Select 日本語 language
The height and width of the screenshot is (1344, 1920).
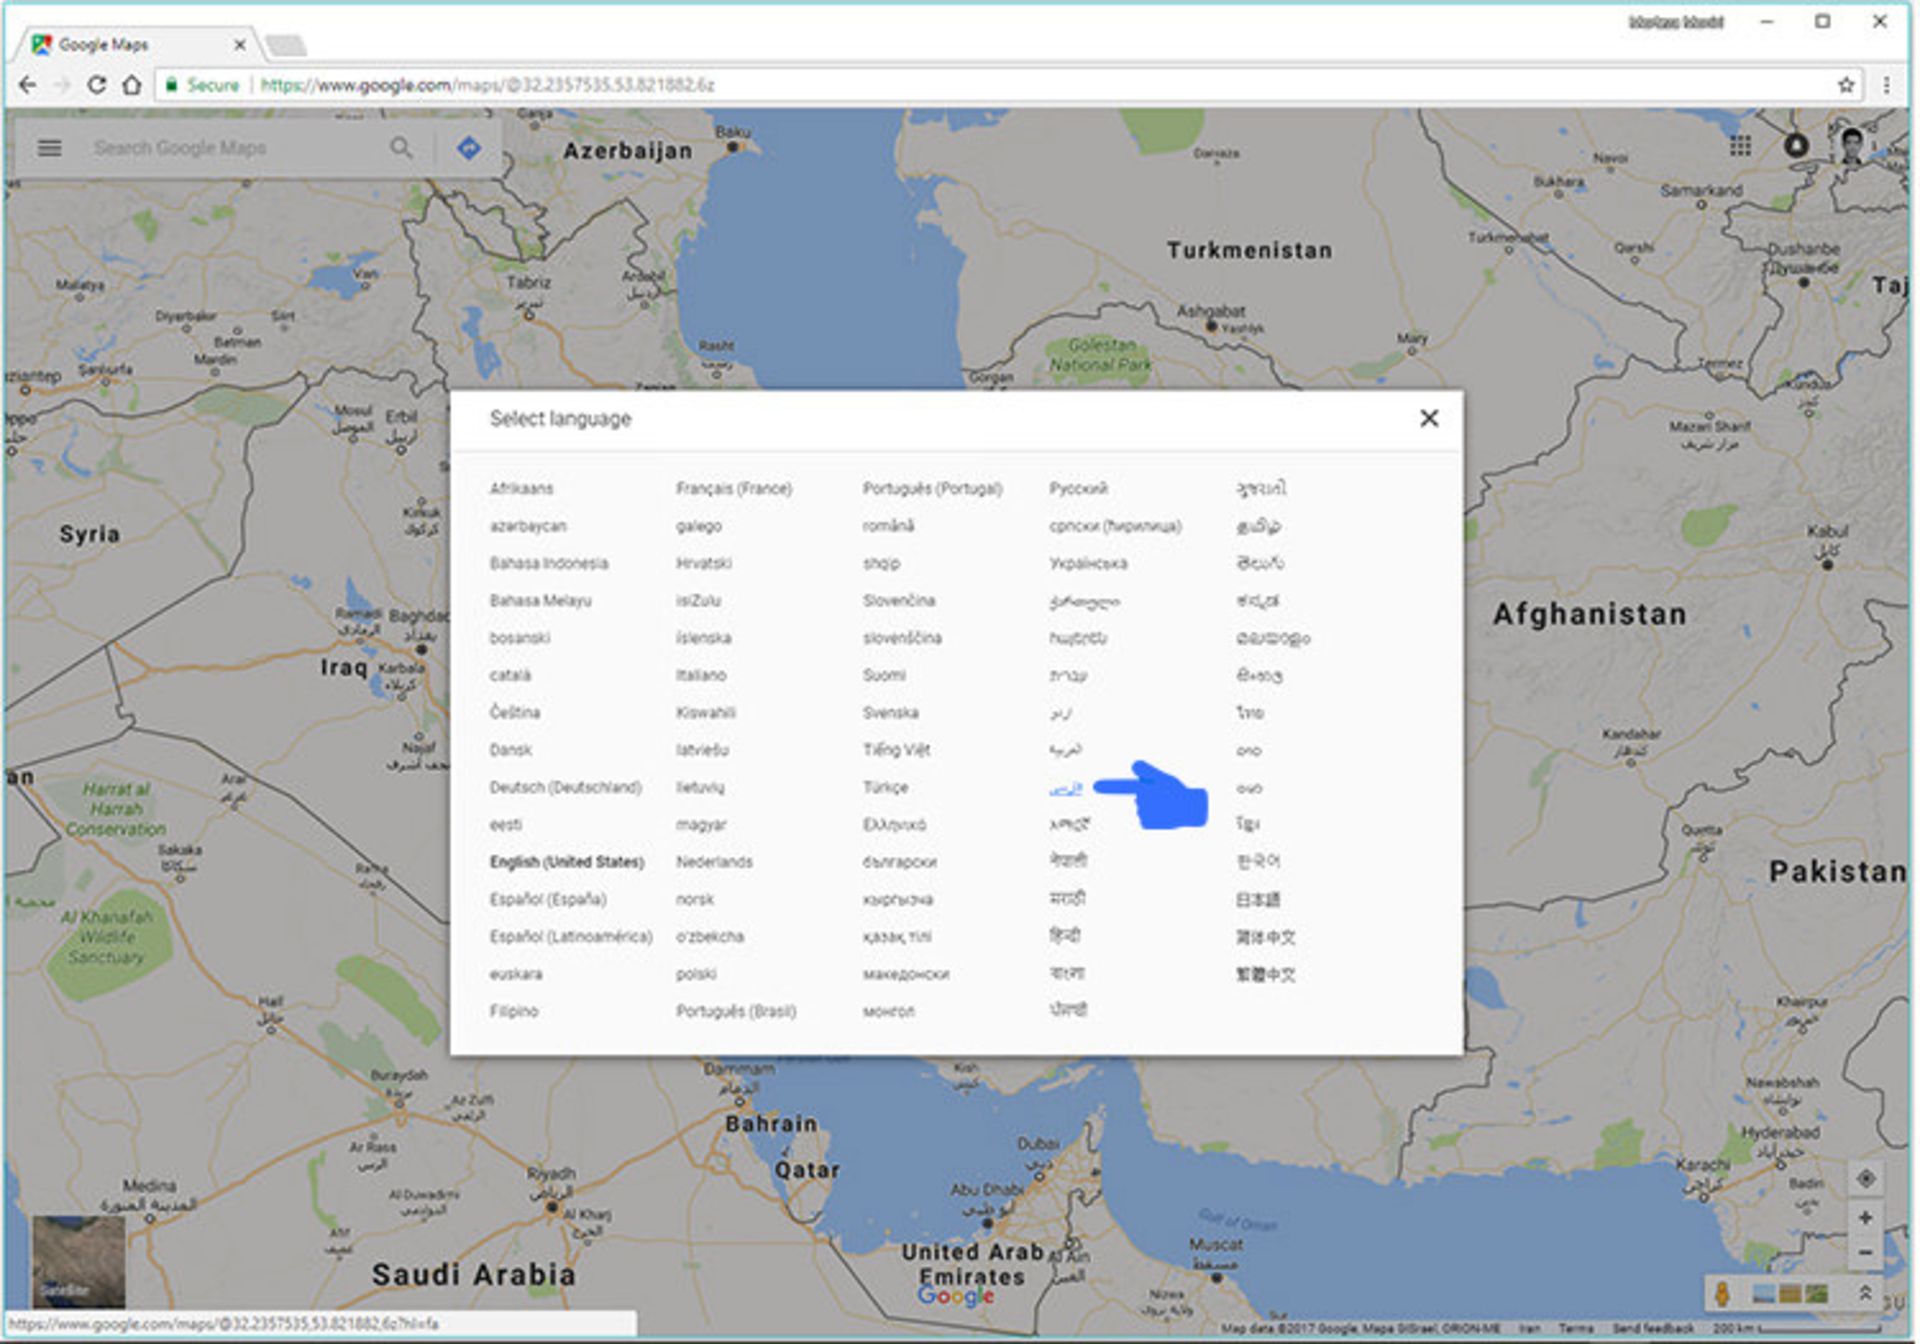[x=1258, y=899]
